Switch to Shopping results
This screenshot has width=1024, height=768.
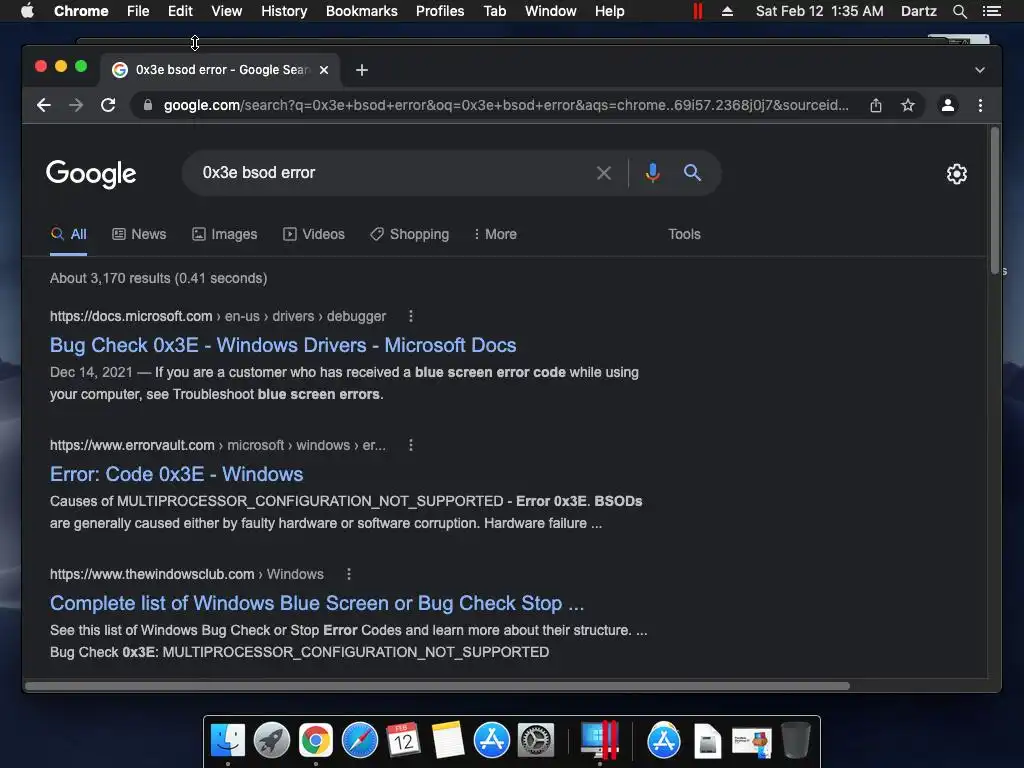pyautogui.click(x=409, y=234)
